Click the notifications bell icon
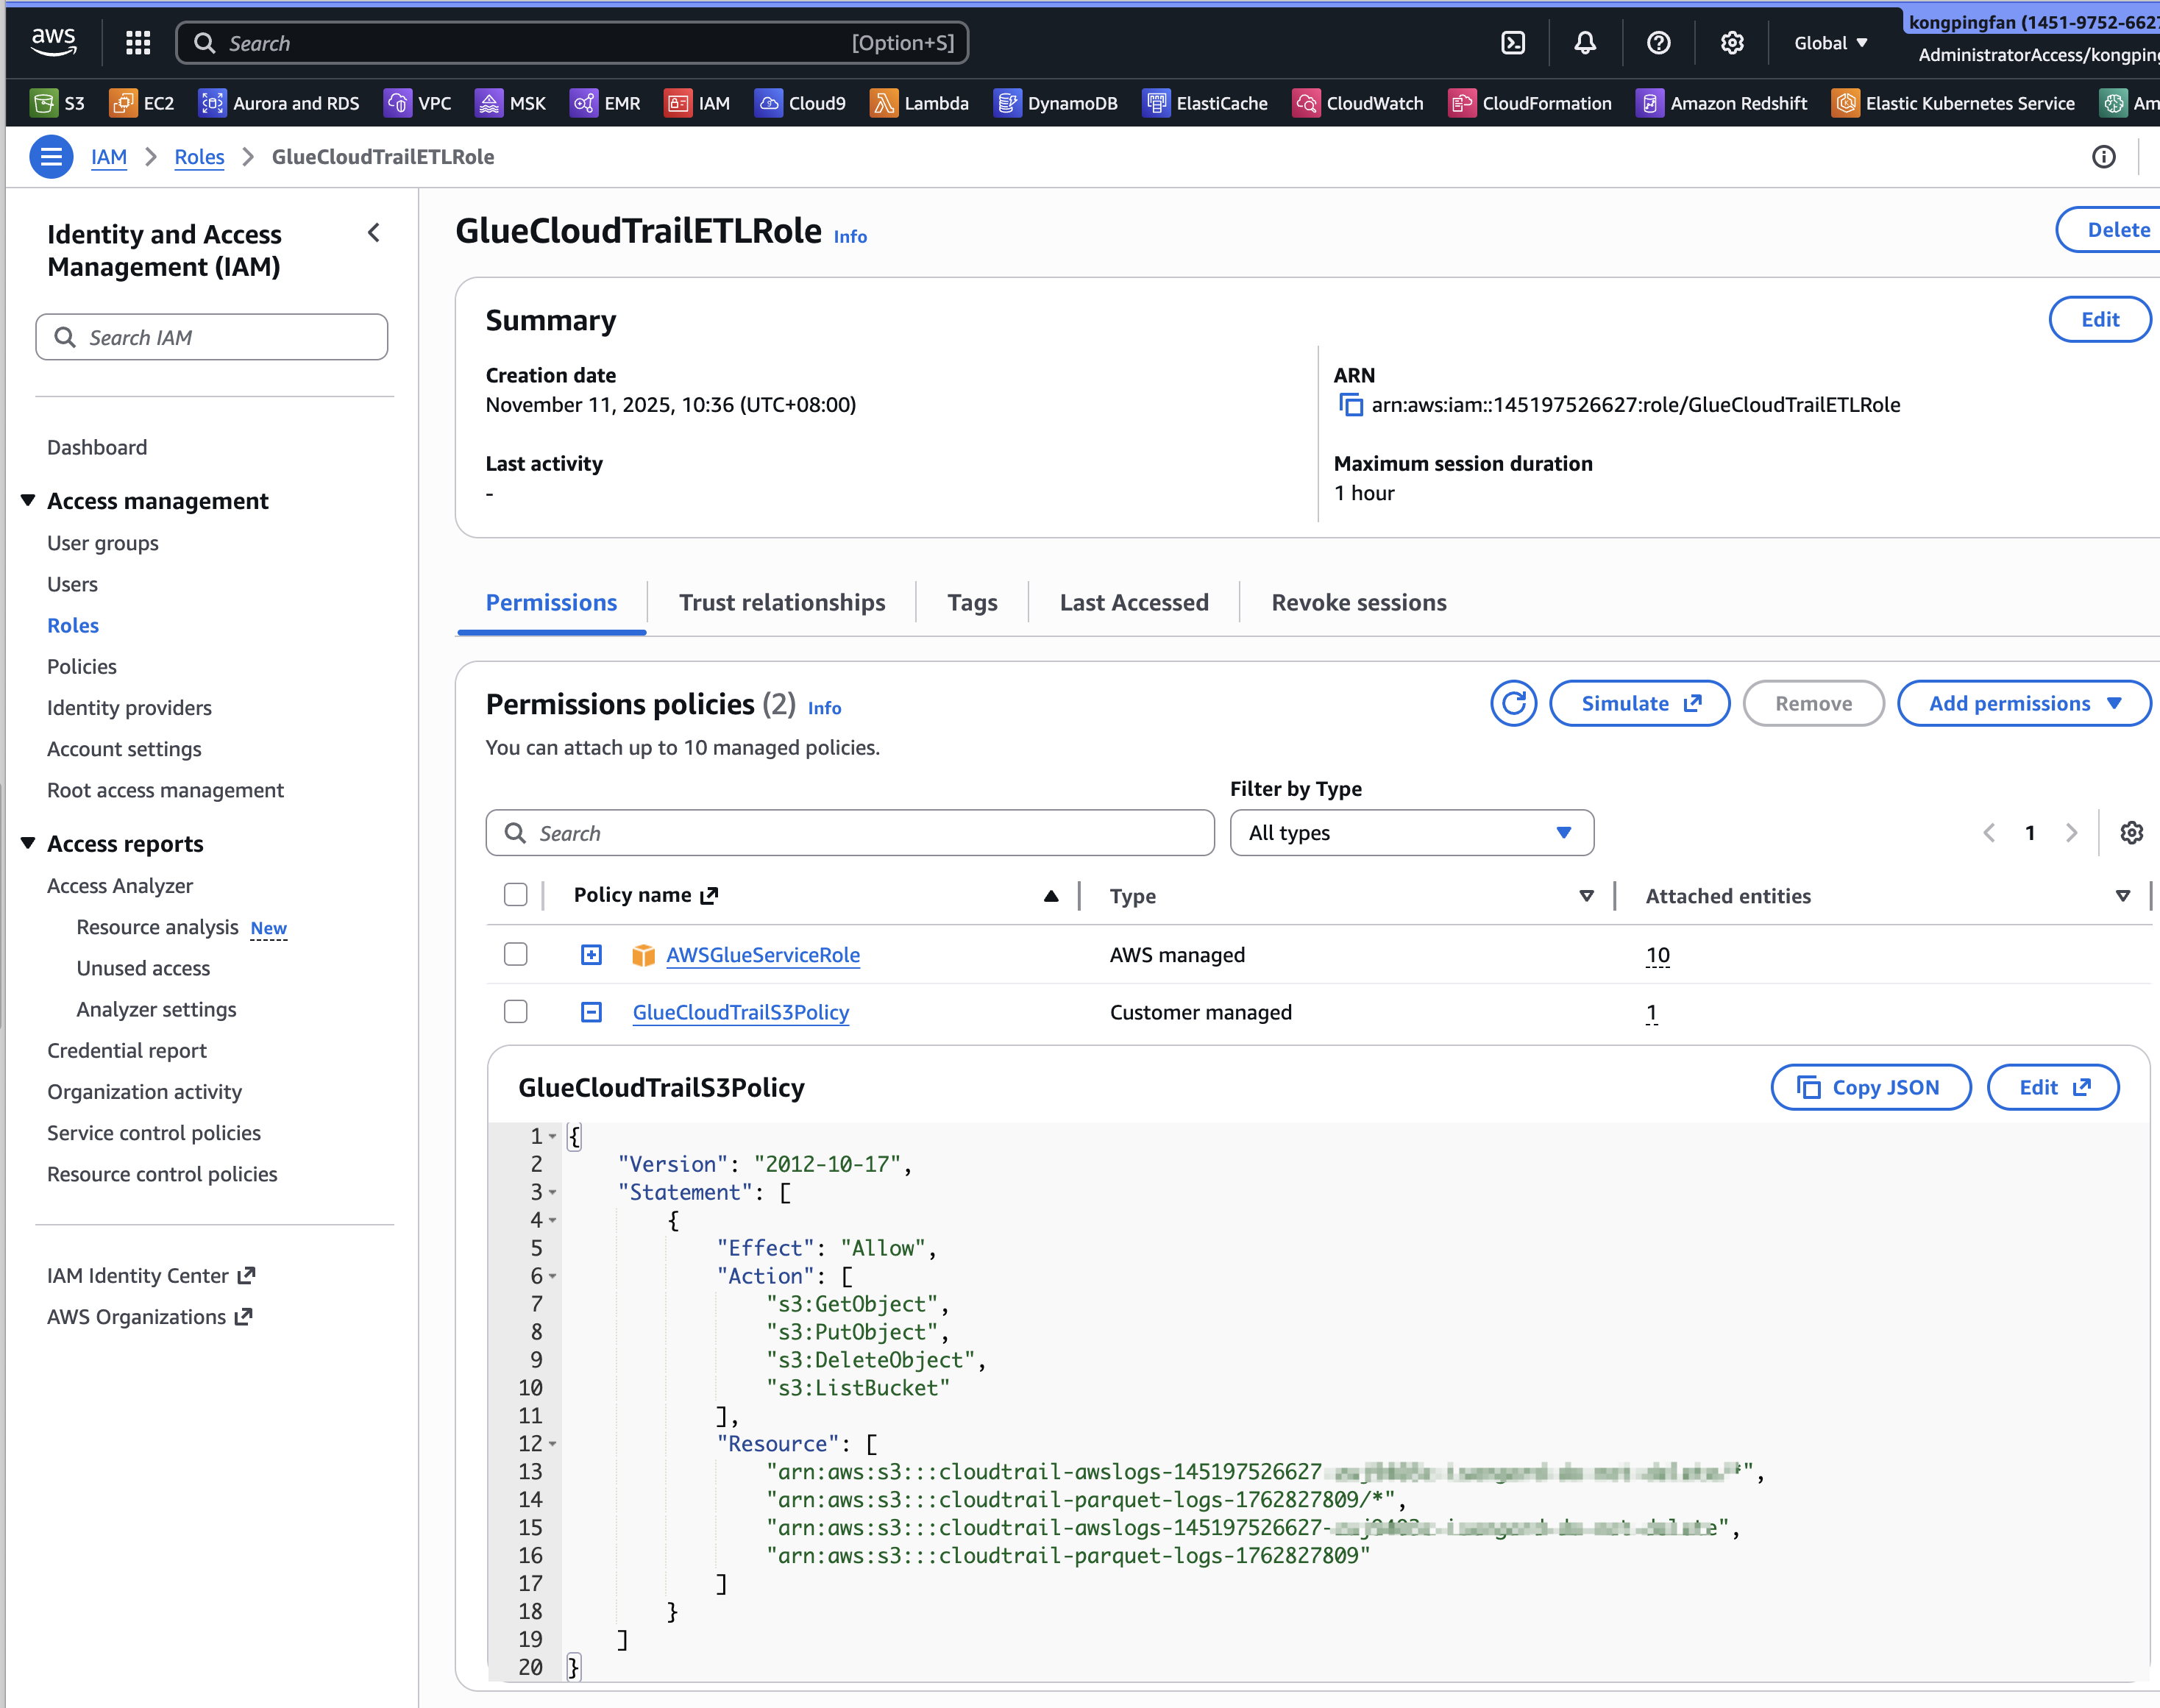The image size is (2160, 1708). pyautogui.click(x=1585, y=43)
